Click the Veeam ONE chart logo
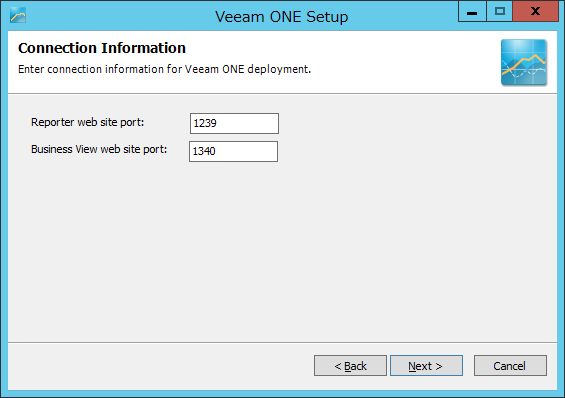Screen dimensions: 565x398 click(524, 62)
